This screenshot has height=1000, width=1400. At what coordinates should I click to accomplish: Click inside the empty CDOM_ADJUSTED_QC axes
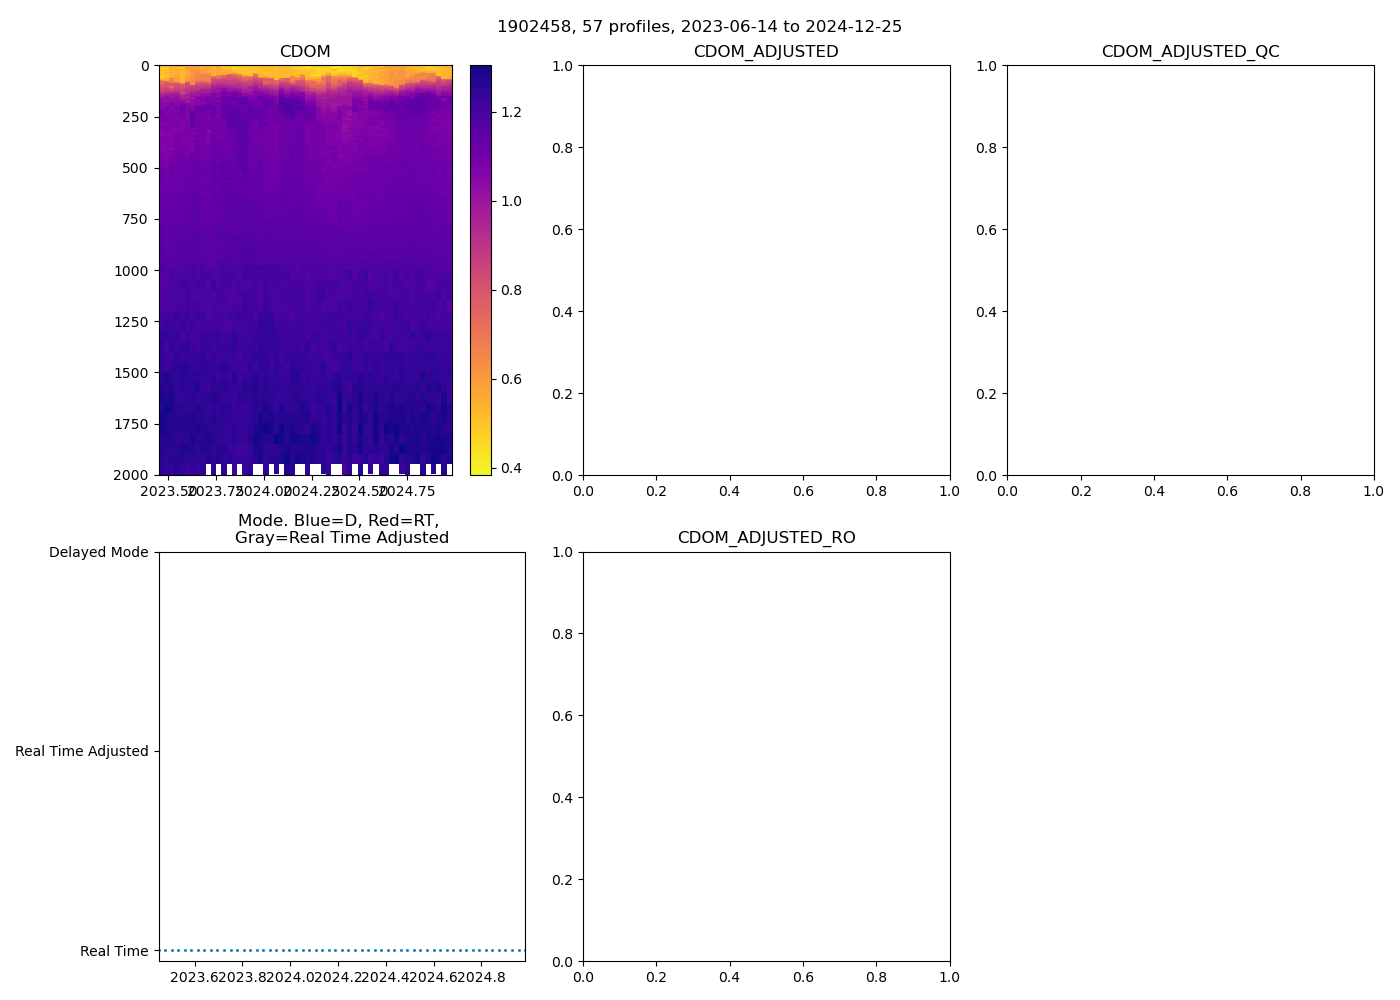pyautogui.click(x=1190, y=270)
